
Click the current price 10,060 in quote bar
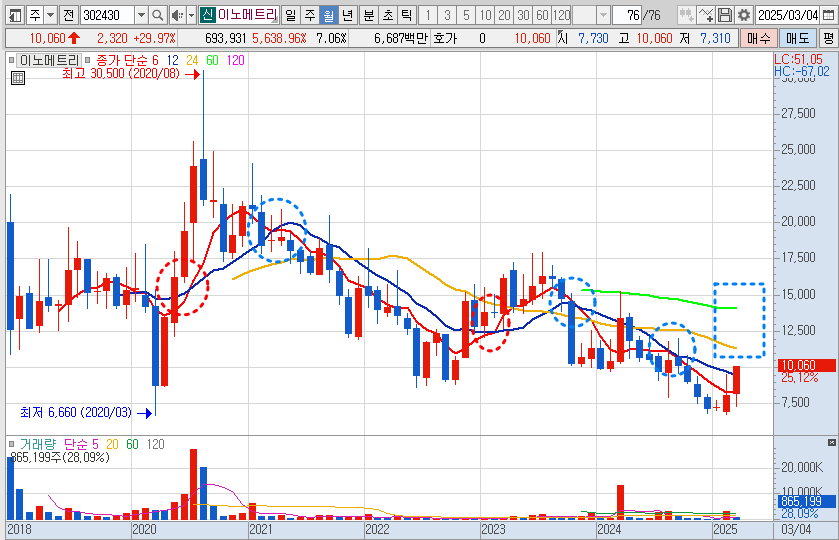pyautogui.click(x=47, y=39)
